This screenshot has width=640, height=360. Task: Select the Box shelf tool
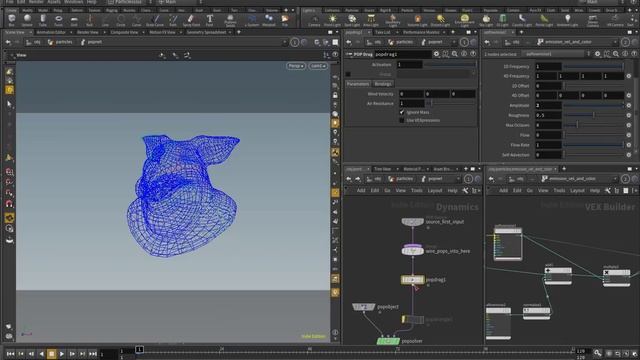pyautogui.click(x=11, y=20)
